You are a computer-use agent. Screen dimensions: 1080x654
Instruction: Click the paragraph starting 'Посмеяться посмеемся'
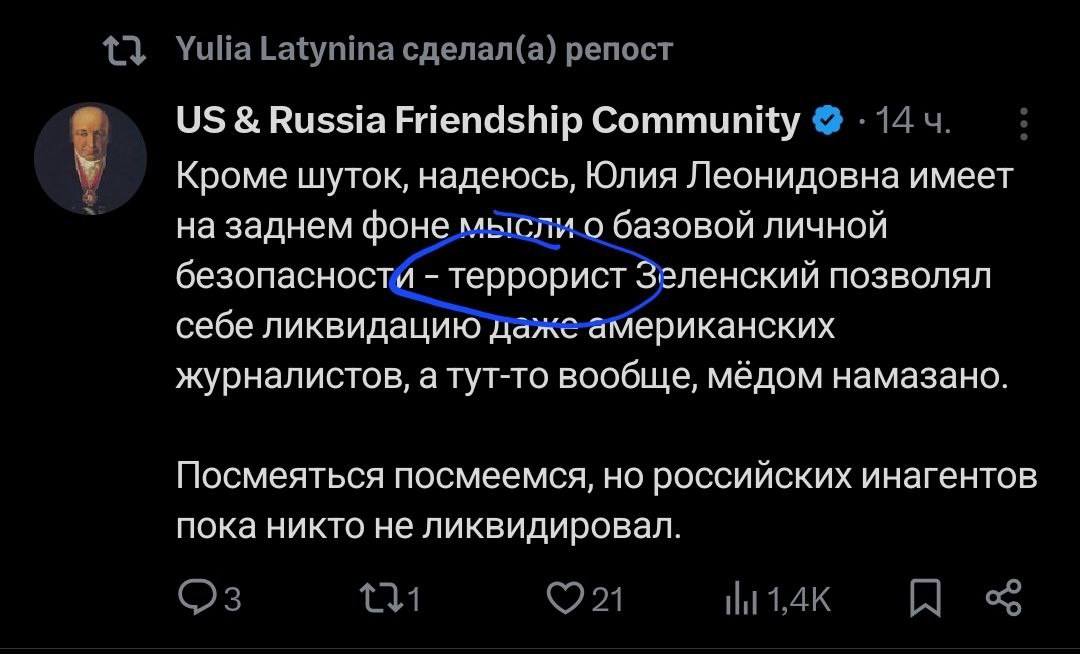(x=606, y=501)
